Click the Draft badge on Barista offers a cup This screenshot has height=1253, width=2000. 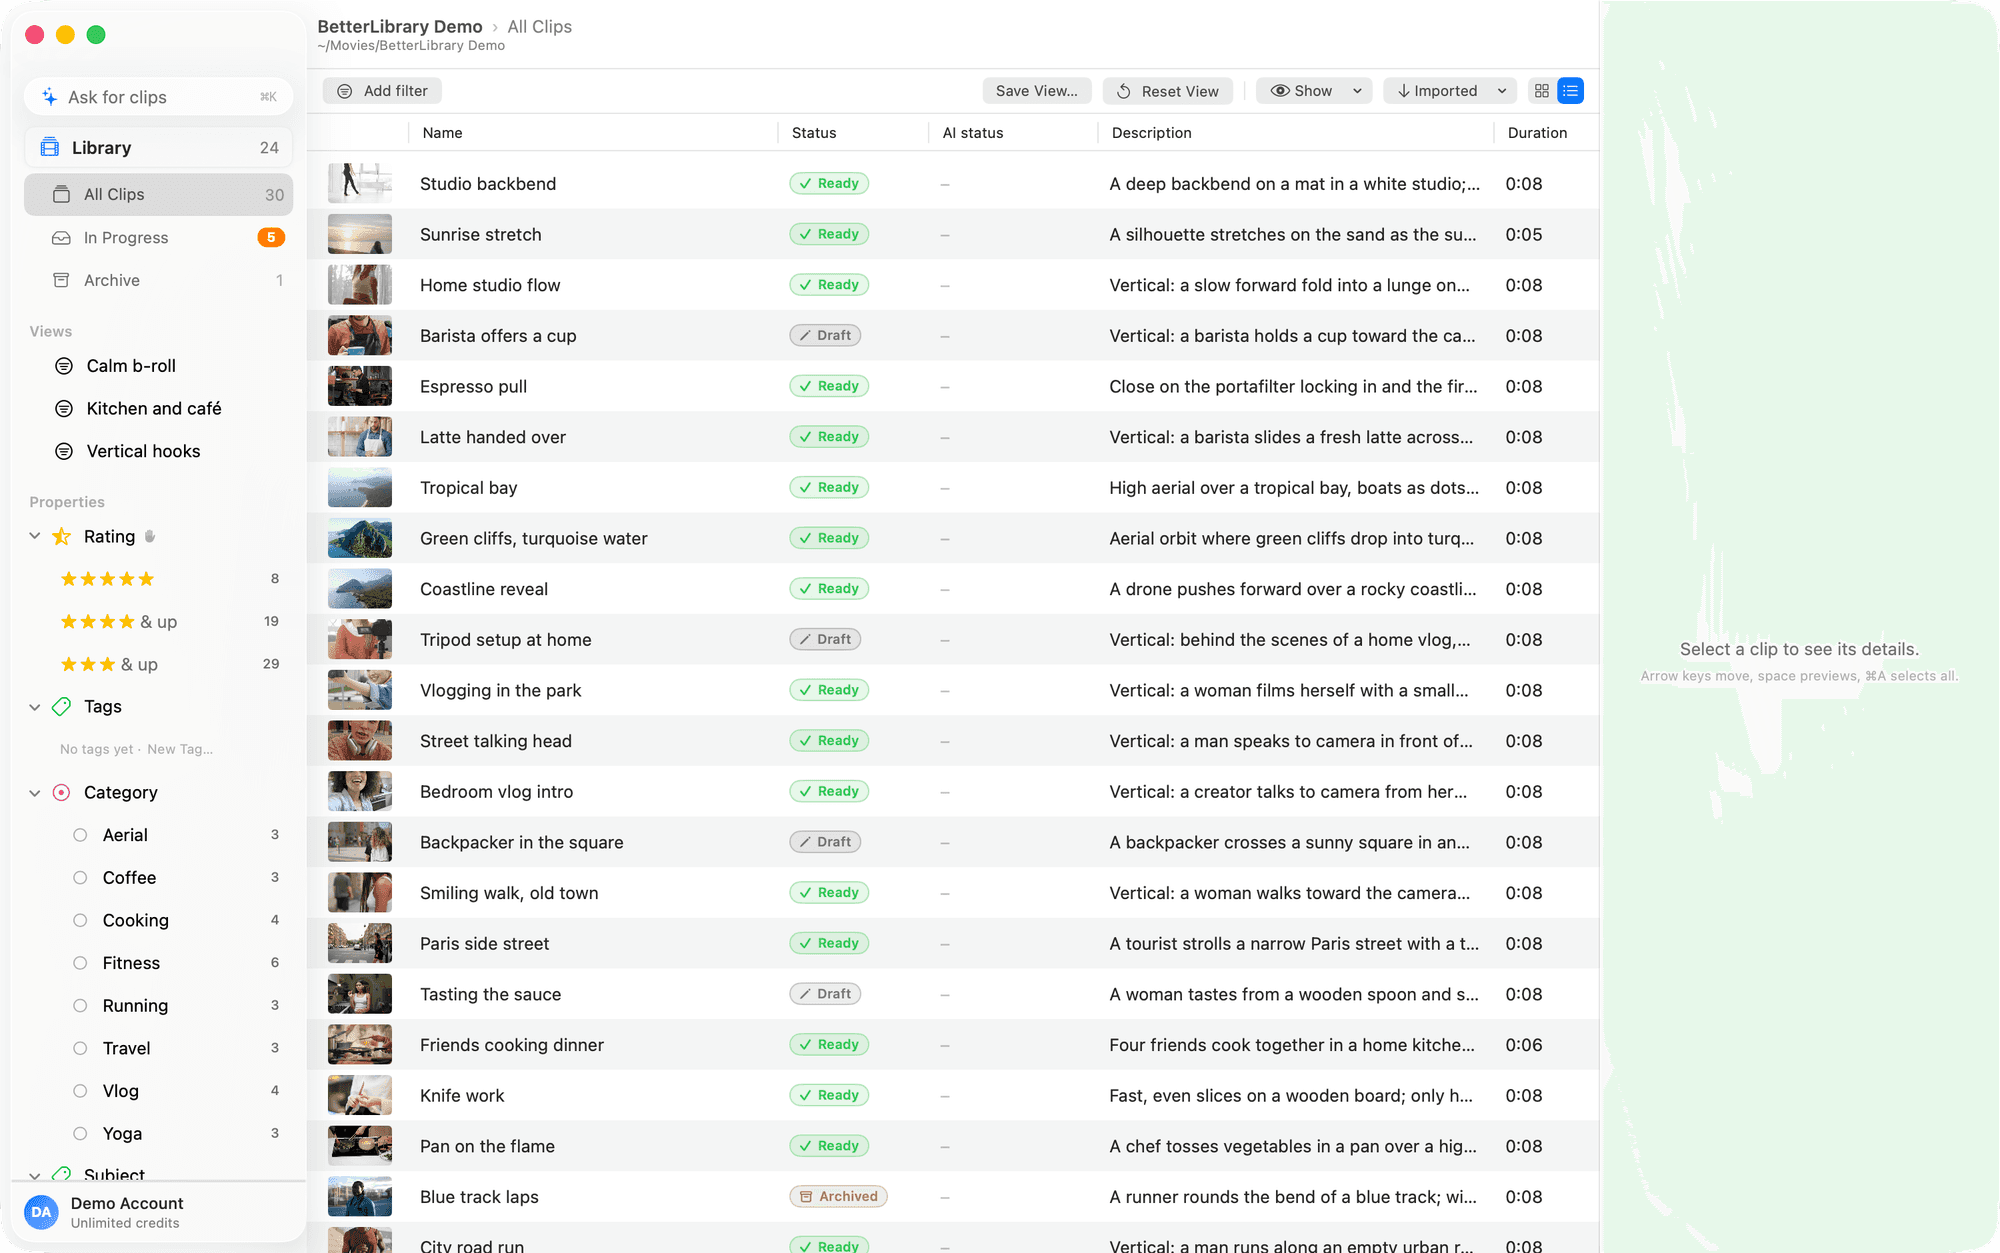825,335
